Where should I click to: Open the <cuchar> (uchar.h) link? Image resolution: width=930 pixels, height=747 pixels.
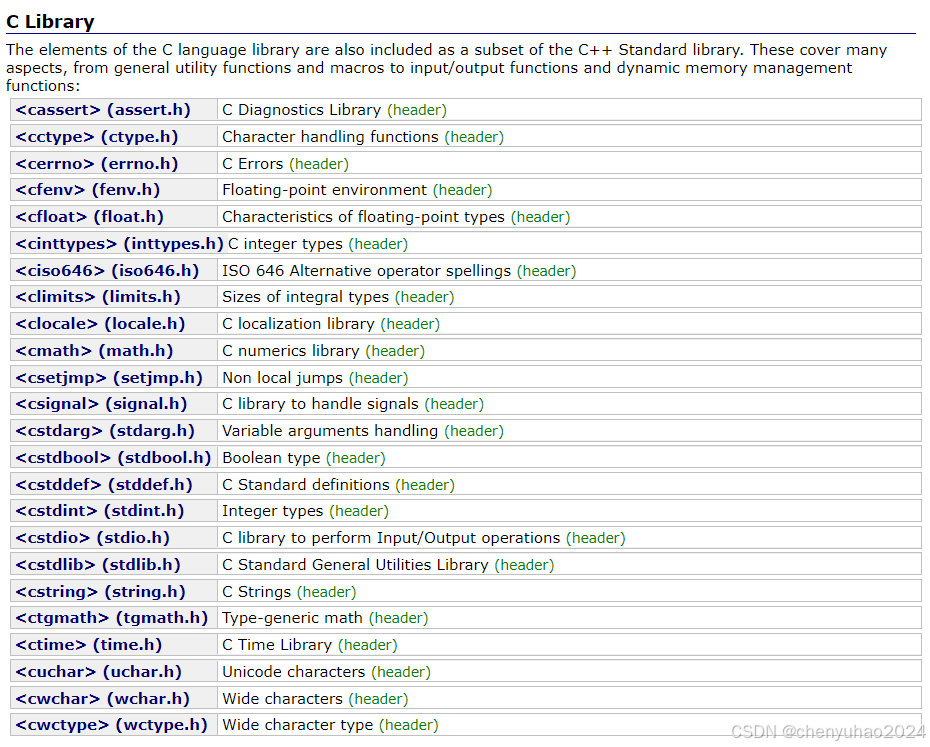coord(98,672)
